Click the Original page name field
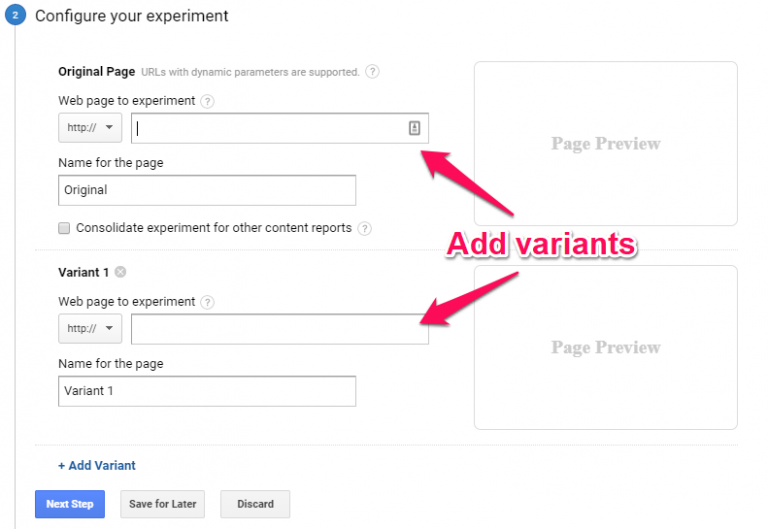Screen dimensions: 768x529 207,191
